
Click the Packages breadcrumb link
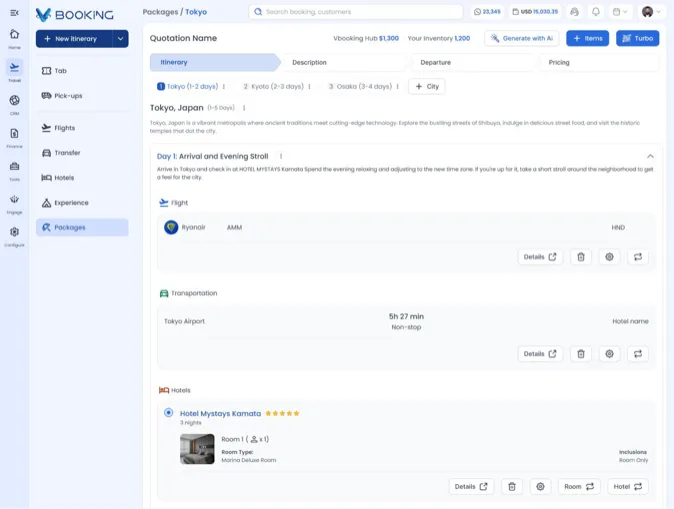coord(160,12)
